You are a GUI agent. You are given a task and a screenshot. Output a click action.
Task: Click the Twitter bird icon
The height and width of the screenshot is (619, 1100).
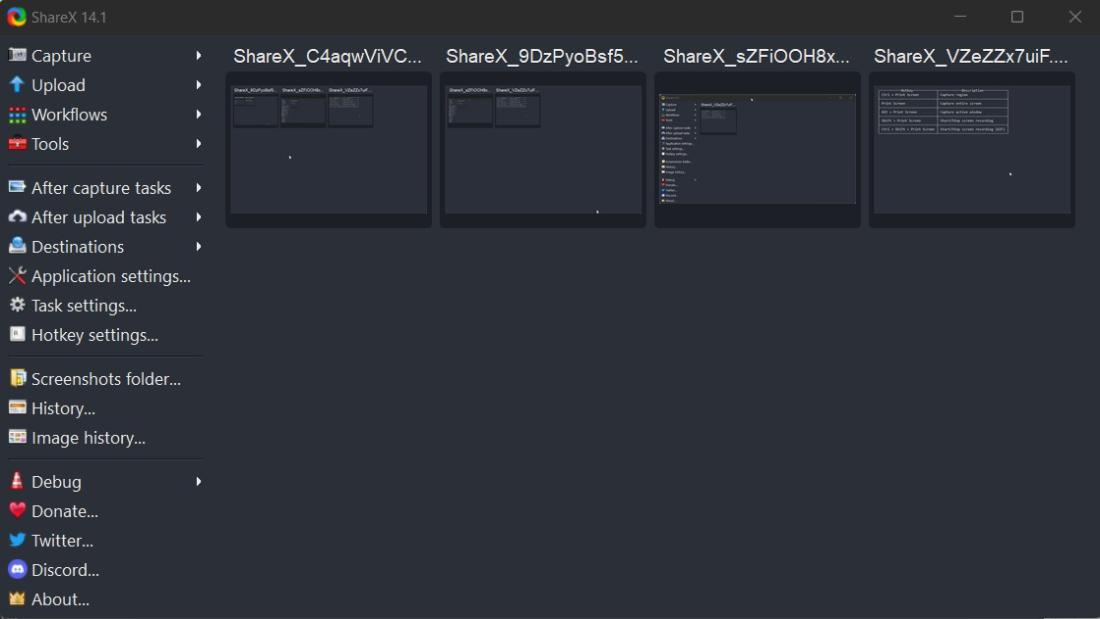click(x=17, y=540)
